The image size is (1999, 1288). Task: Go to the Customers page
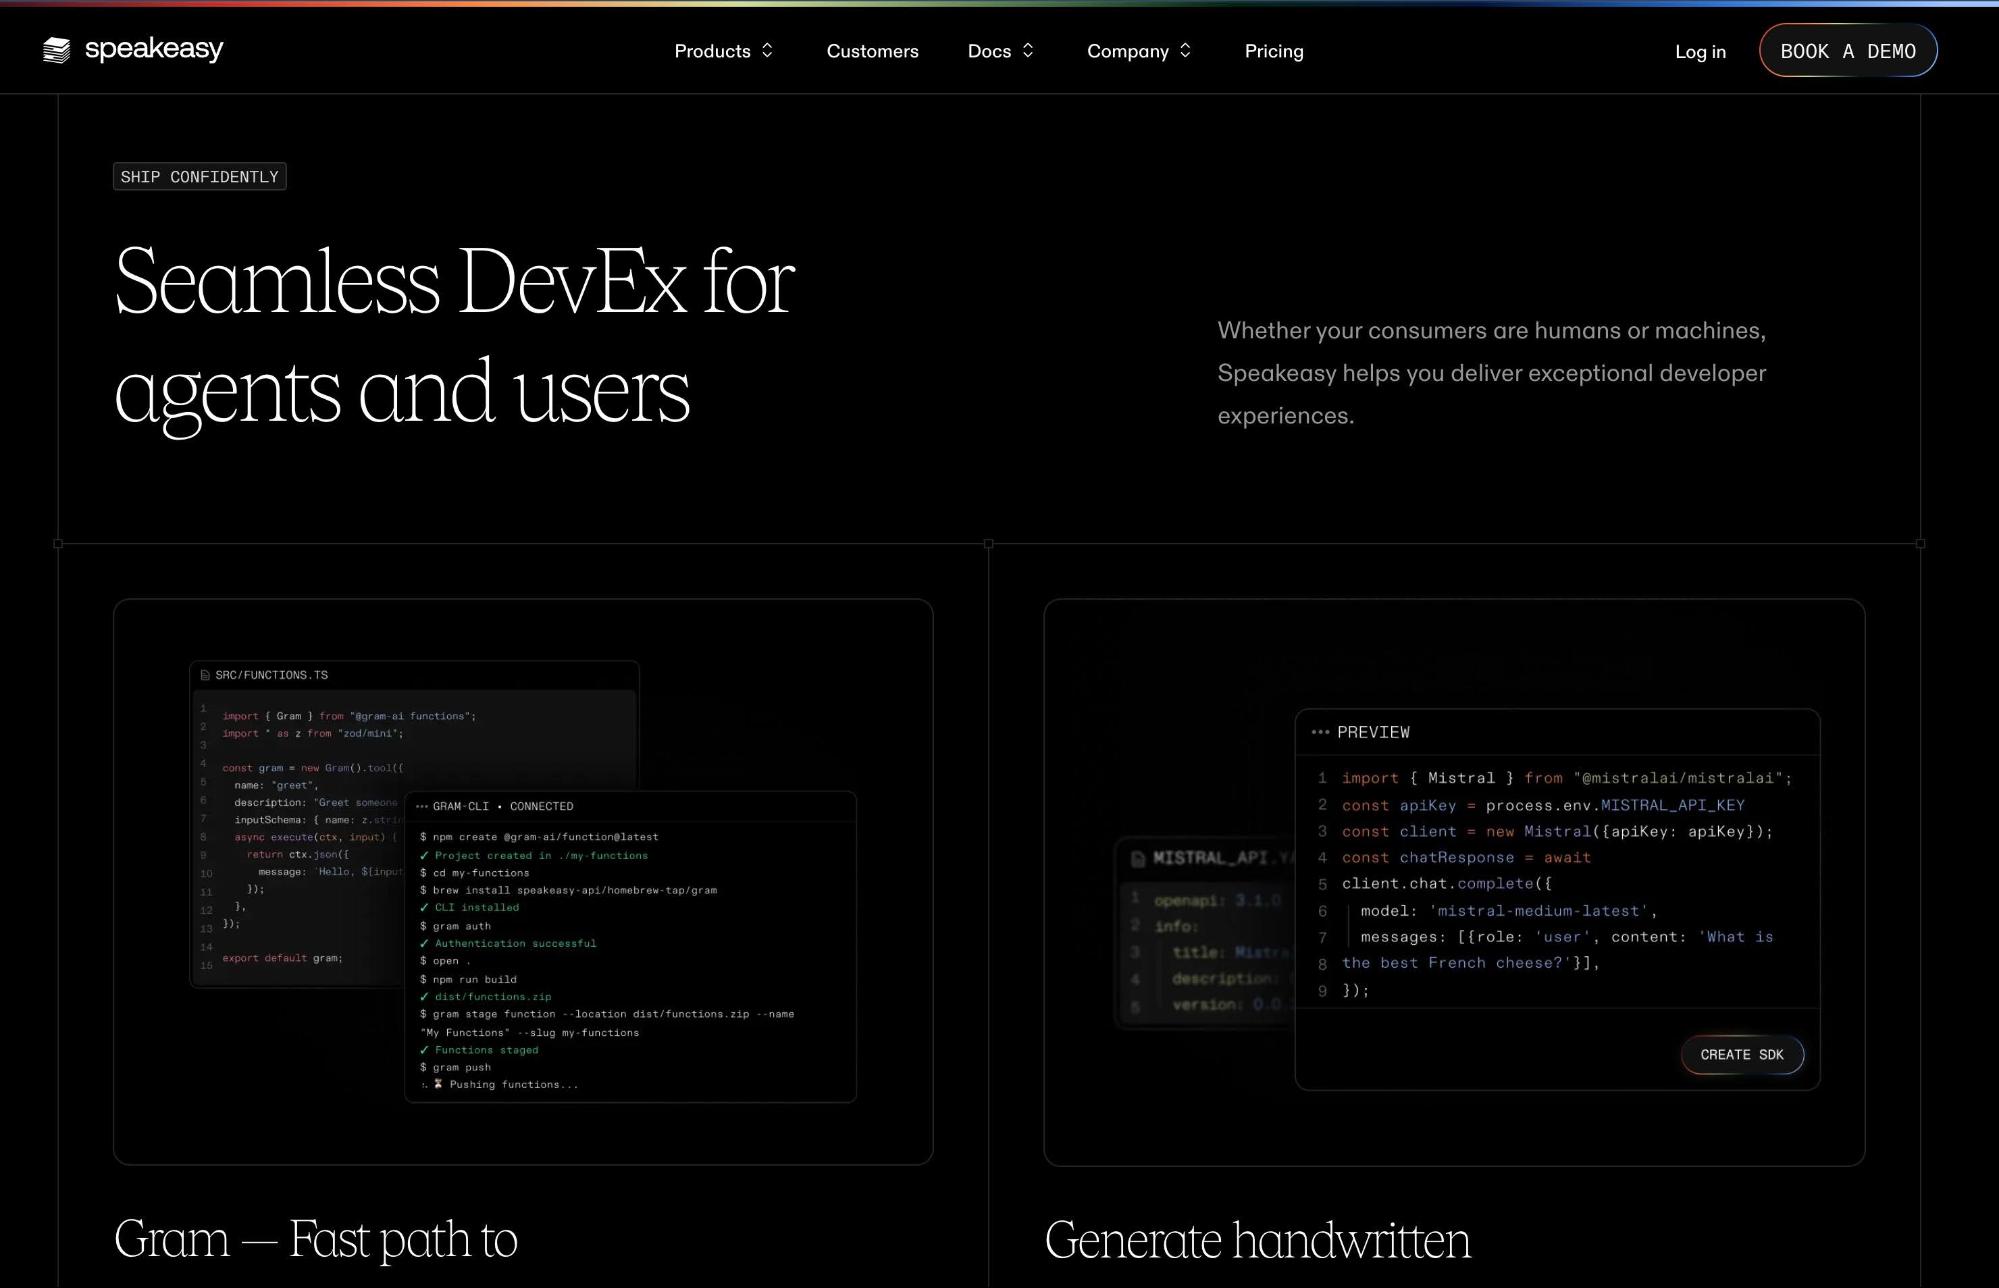872,51
